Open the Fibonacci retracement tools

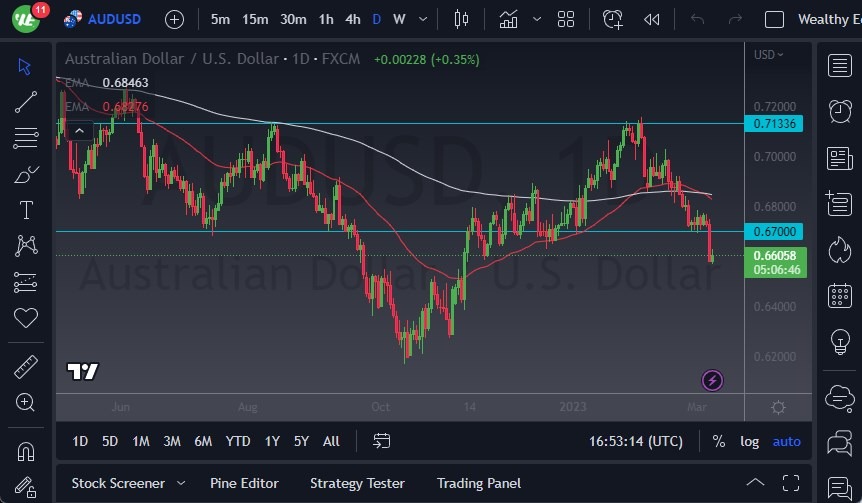click(x=26, y=137)
